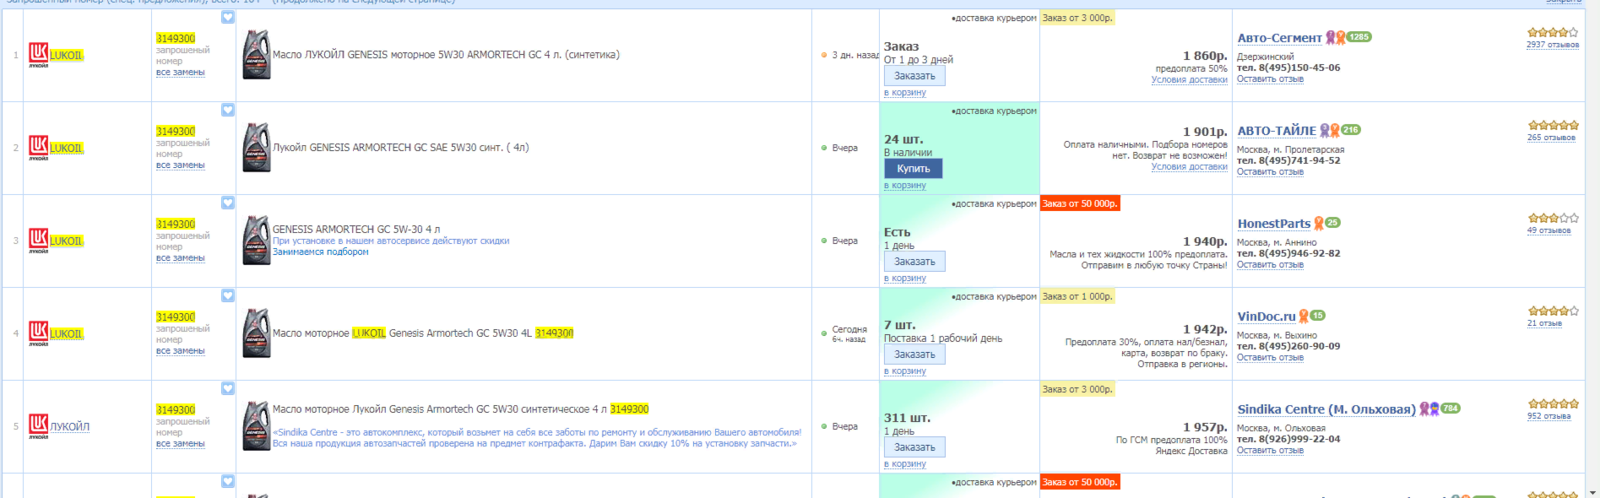Click award ribbon next to VinDoc.ru
This screenshot has height=498, width=1600.
(x=1303, y=317)
